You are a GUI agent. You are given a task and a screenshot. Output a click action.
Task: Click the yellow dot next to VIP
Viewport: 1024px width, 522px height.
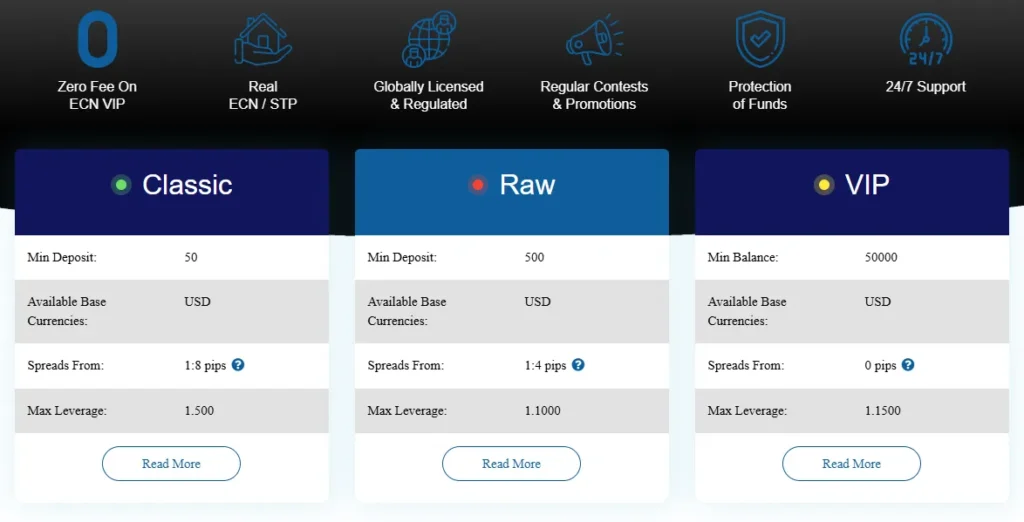point(824,185)
